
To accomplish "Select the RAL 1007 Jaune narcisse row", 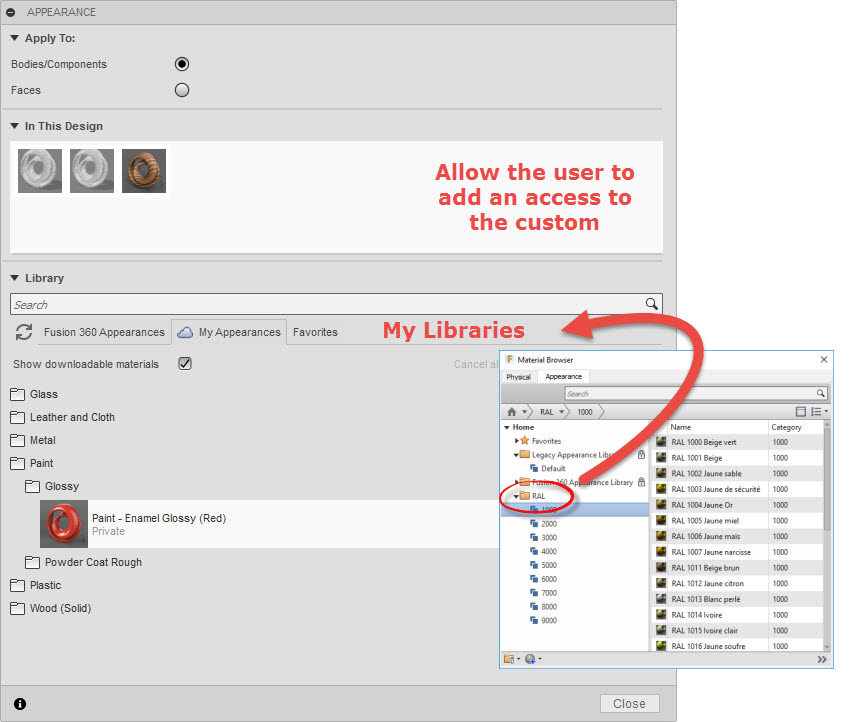I will tap(738, 552).
